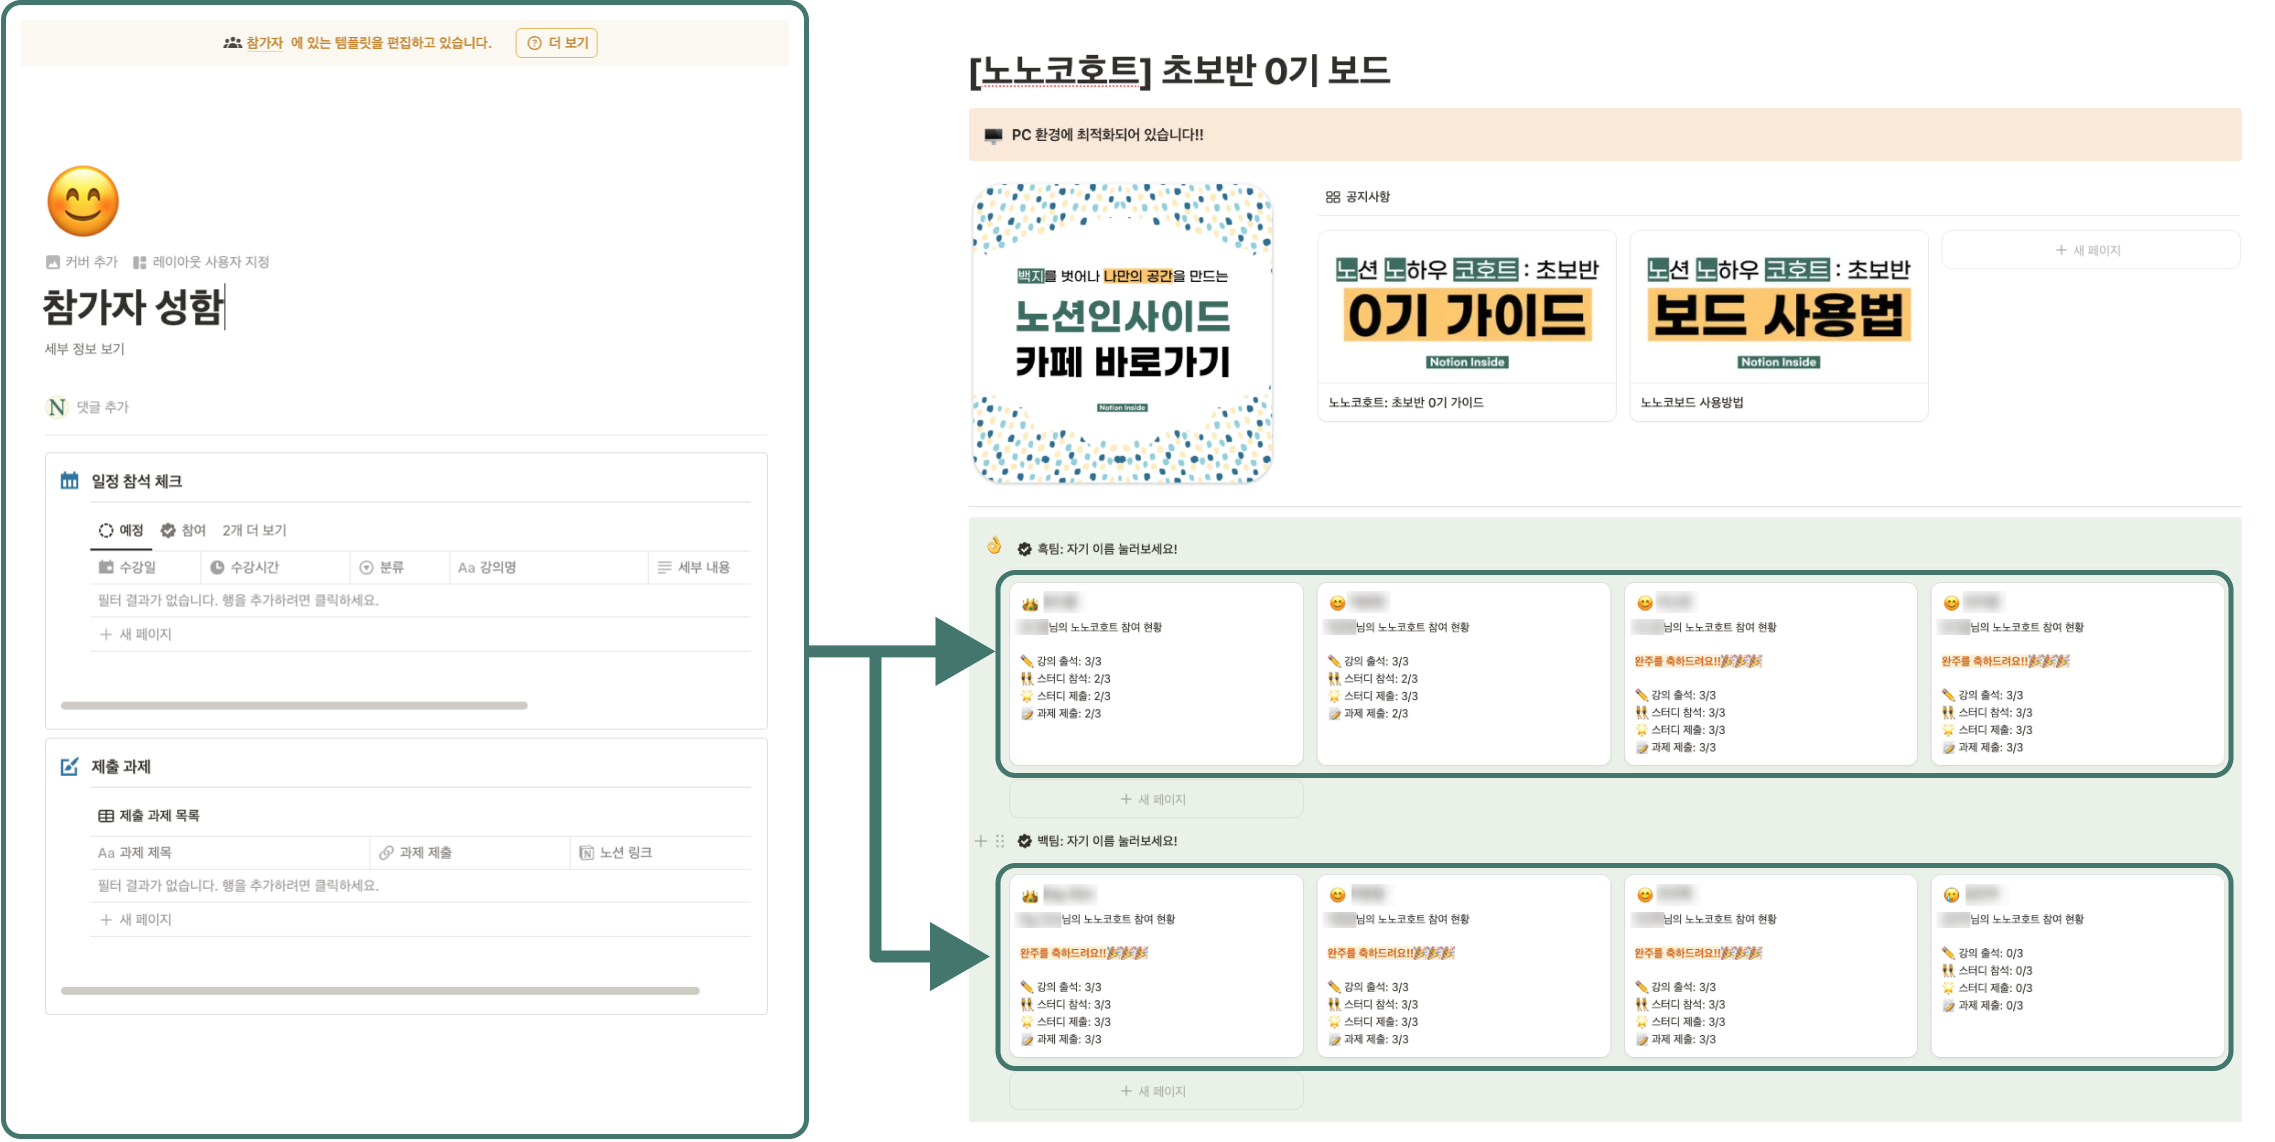
Task: Click the 댓글 추가 comment field
Action: click(102, 407)
